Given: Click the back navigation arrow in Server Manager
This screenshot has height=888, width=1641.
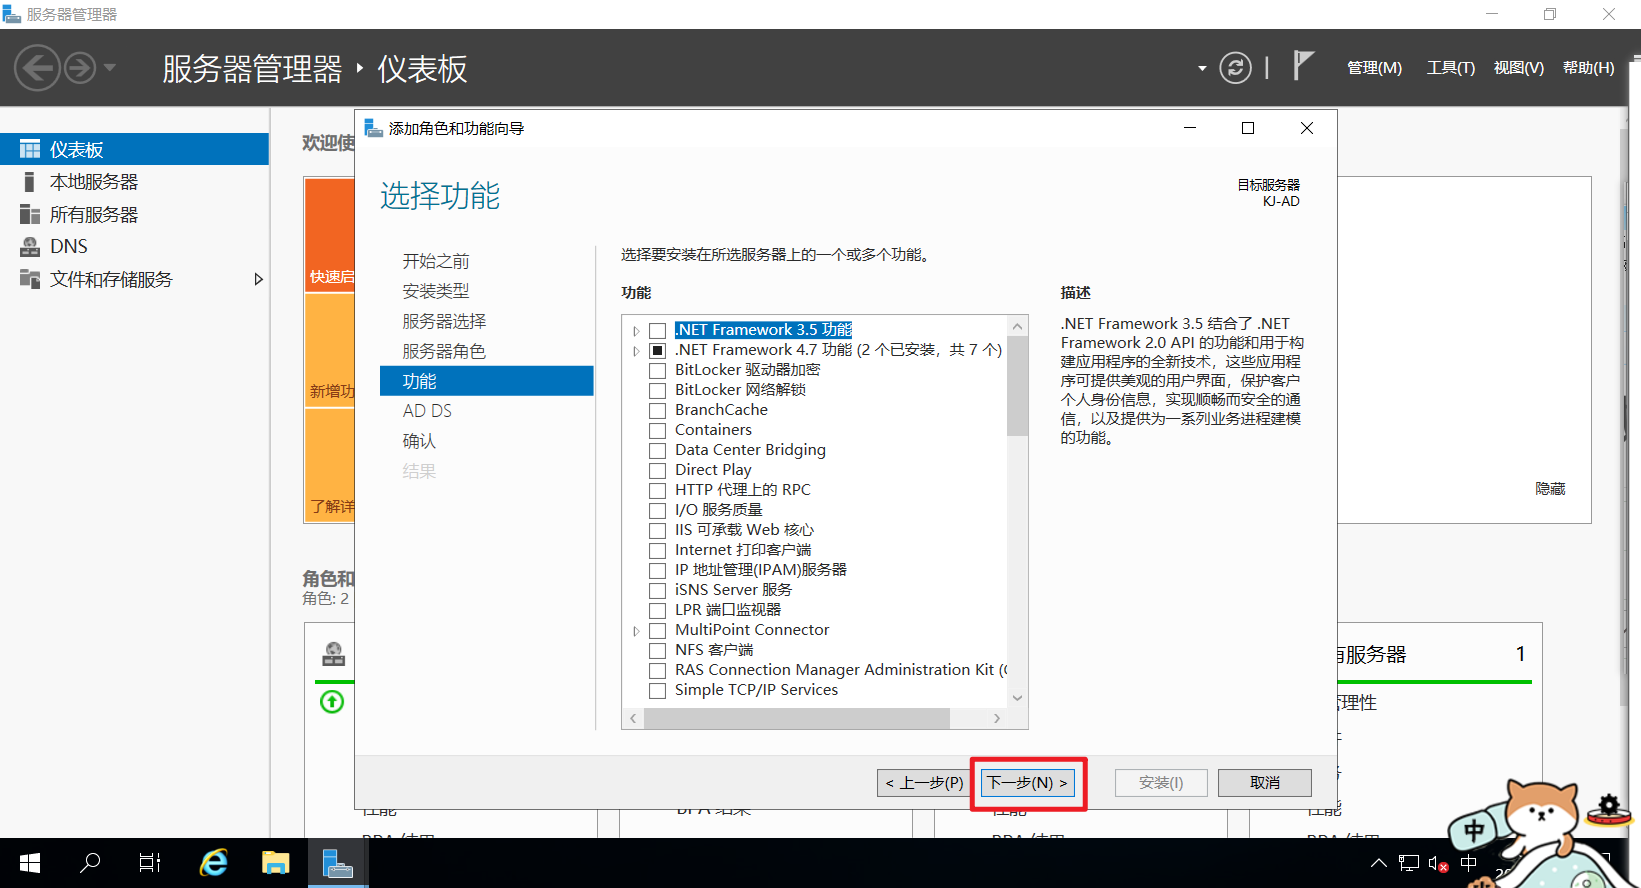Looking at the screenshot, I should [x=38, y=68].
